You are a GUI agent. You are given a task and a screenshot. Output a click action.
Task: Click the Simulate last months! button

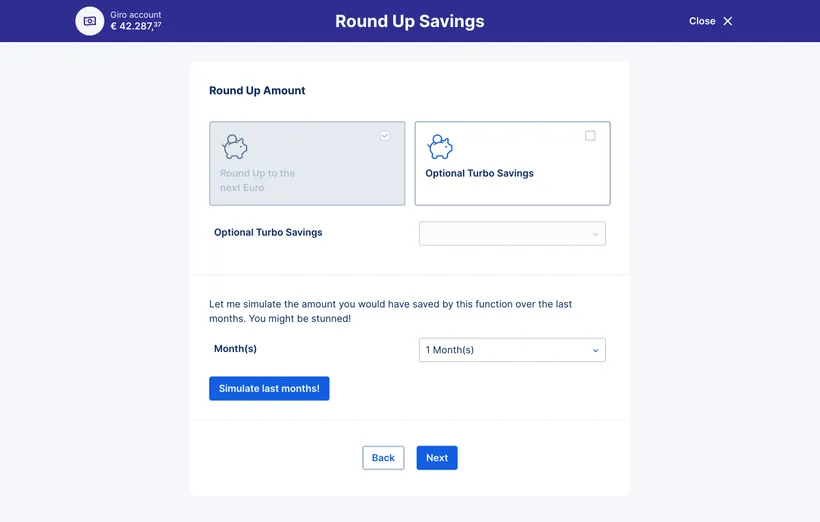click(x=269, y=389)
